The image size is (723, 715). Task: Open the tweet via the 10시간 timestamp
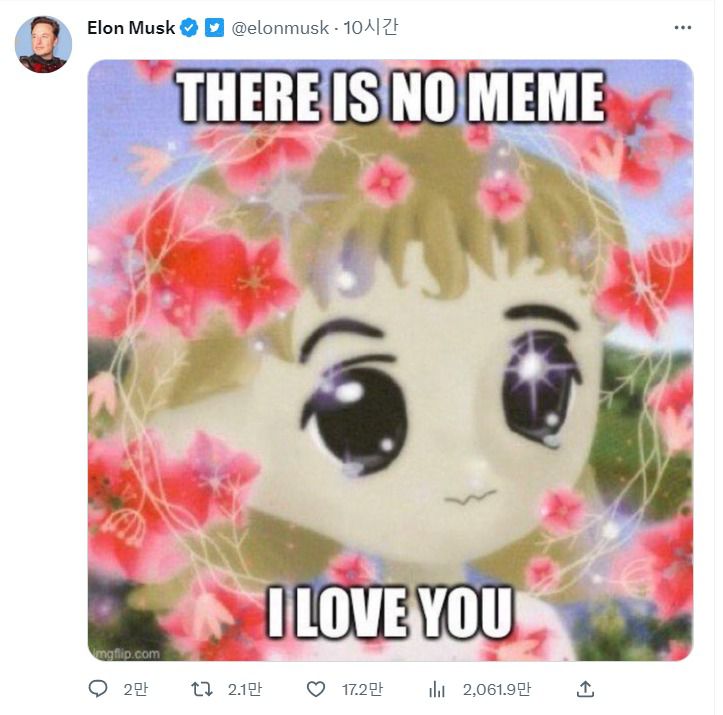pyautogui.click(x=371, y=28)
